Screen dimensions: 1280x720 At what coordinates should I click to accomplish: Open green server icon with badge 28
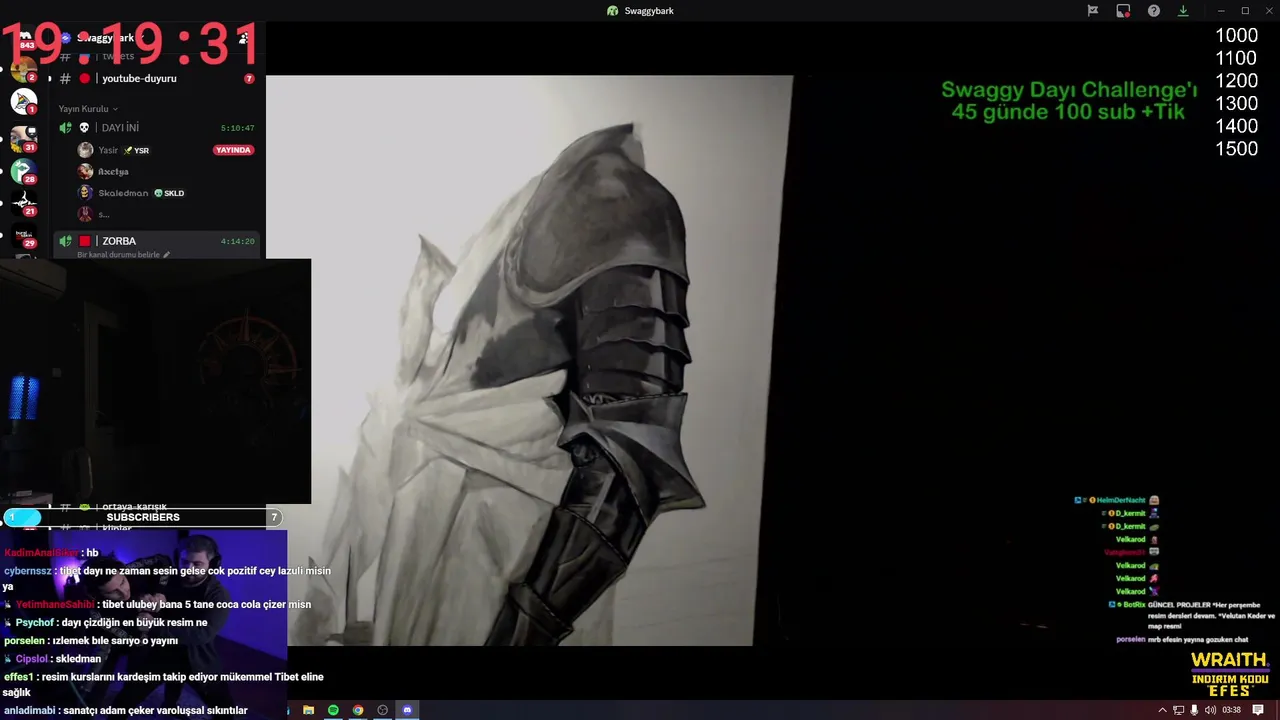(x=23, y=171)
